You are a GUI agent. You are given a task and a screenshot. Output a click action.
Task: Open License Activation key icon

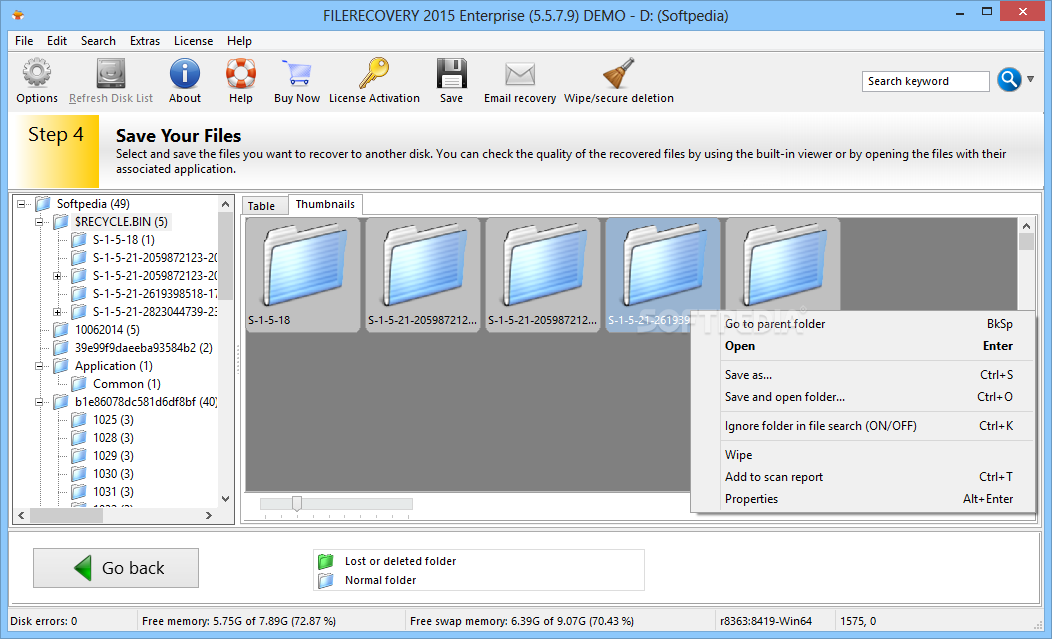point(374,73)
